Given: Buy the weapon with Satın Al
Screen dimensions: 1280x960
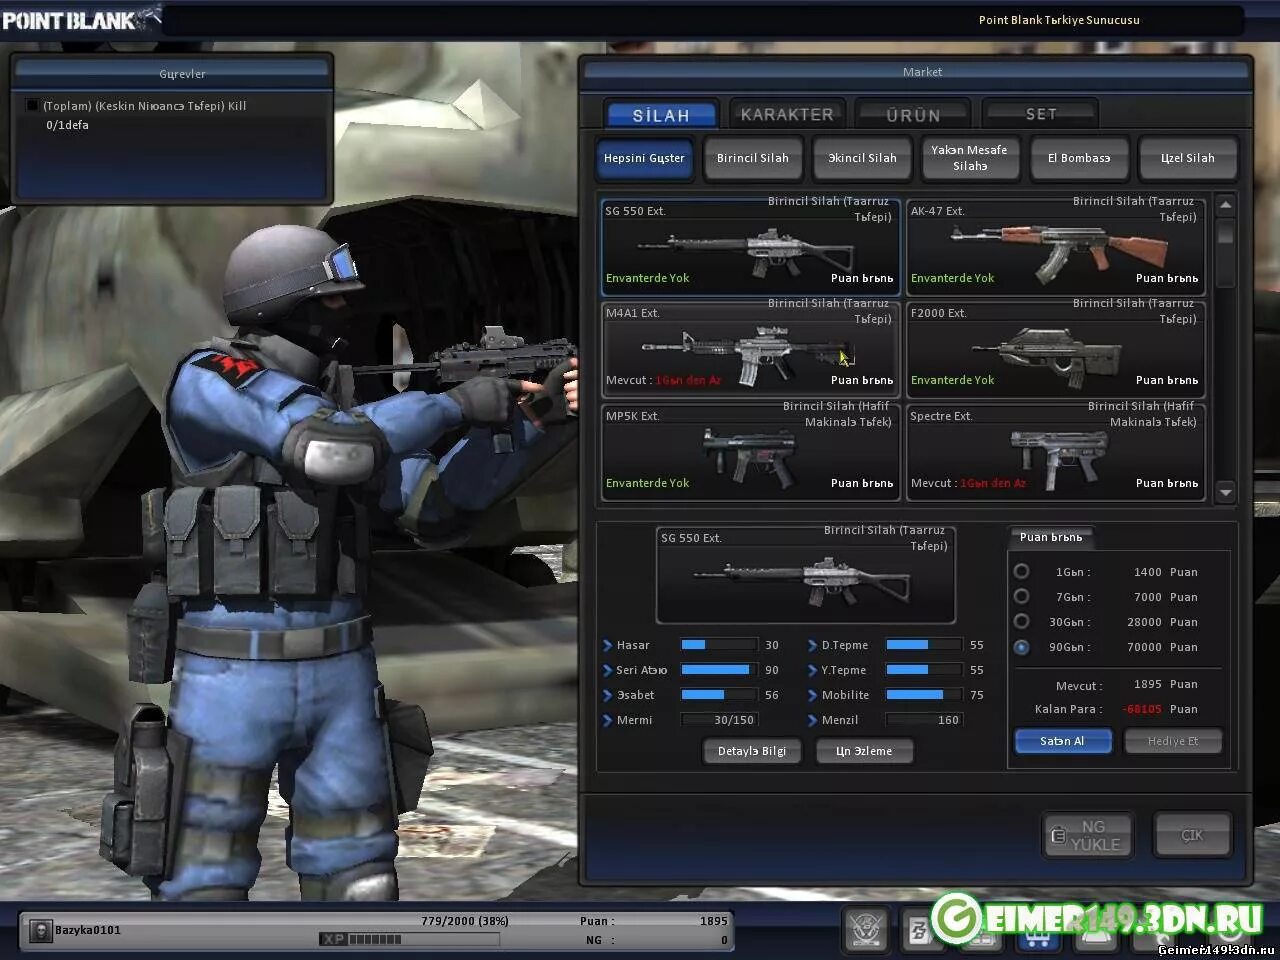Looking at the screenshot, I should (1062, 741).
